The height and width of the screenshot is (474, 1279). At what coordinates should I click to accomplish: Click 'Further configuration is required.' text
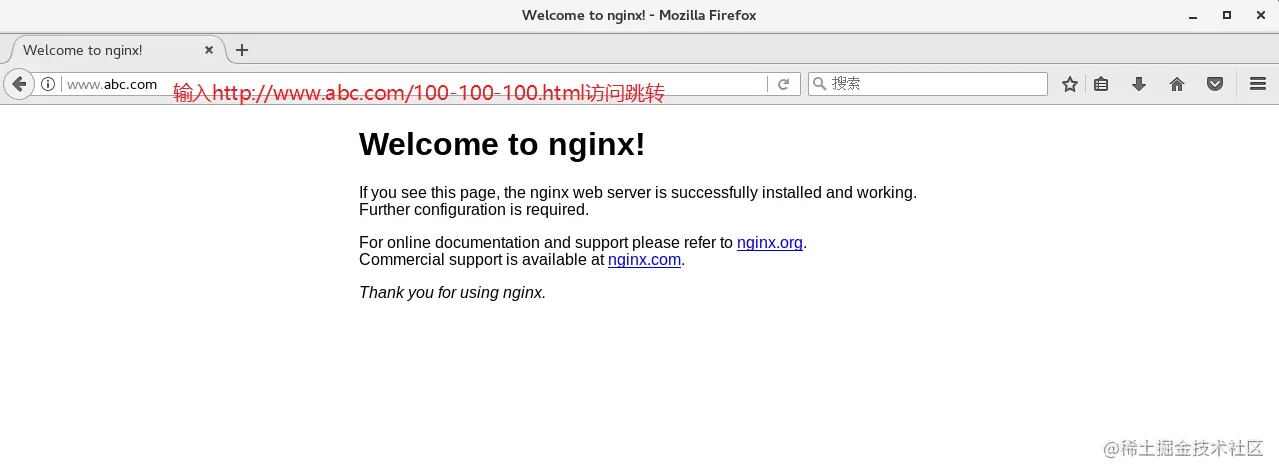pos(474,210)
